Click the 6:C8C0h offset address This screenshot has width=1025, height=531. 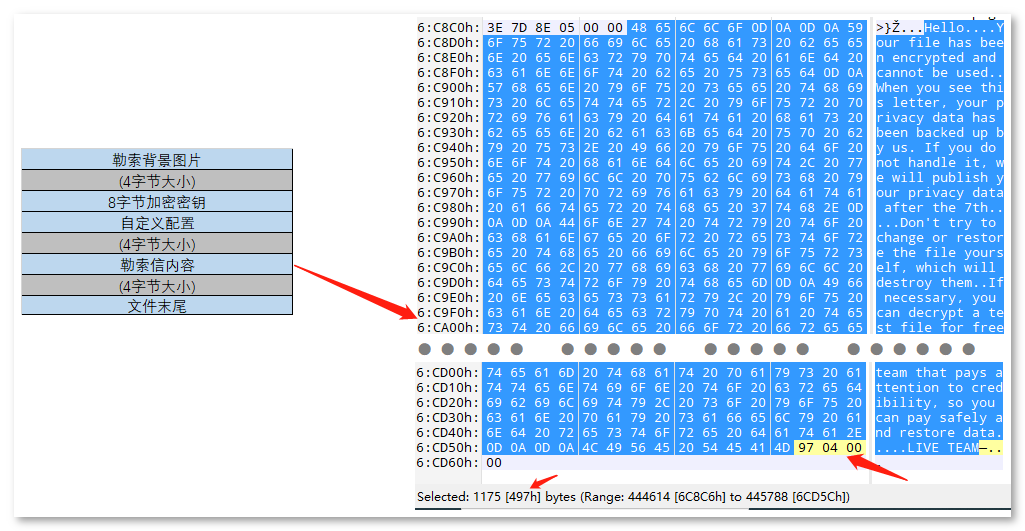(x=446, y=28)
